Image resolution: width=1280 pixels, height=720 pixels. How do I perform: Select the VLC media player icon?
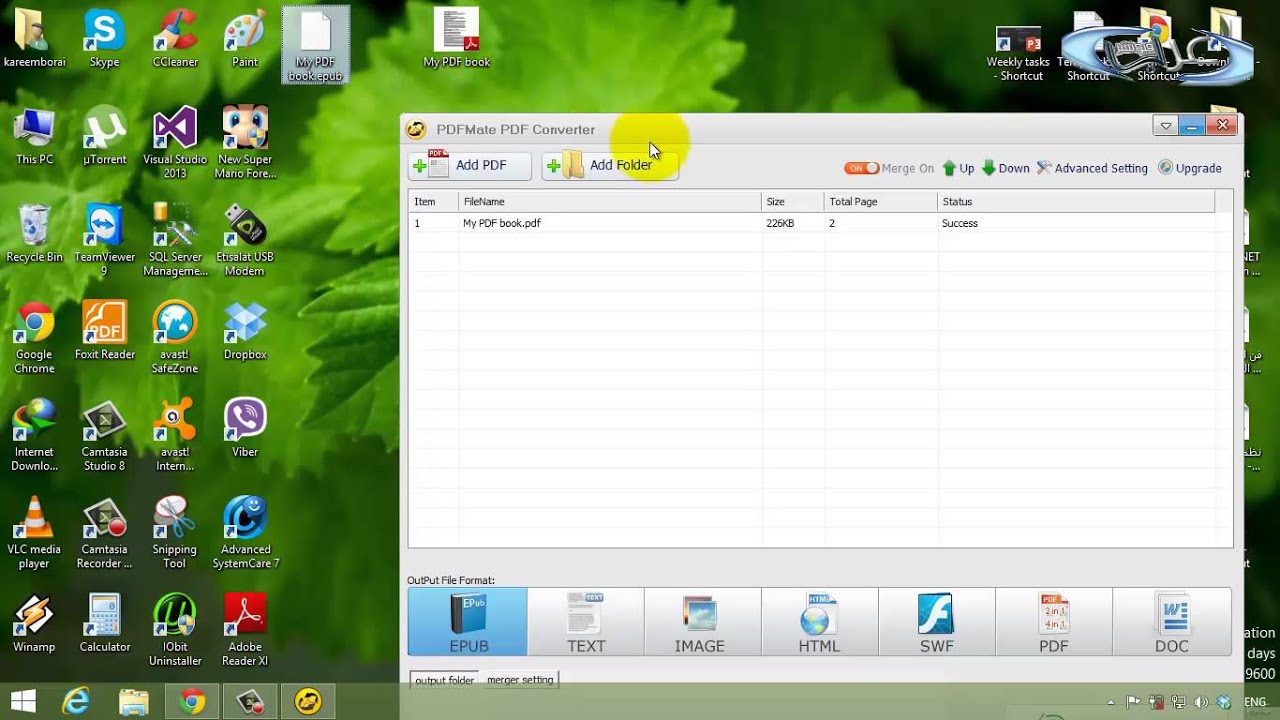point(34,533)
